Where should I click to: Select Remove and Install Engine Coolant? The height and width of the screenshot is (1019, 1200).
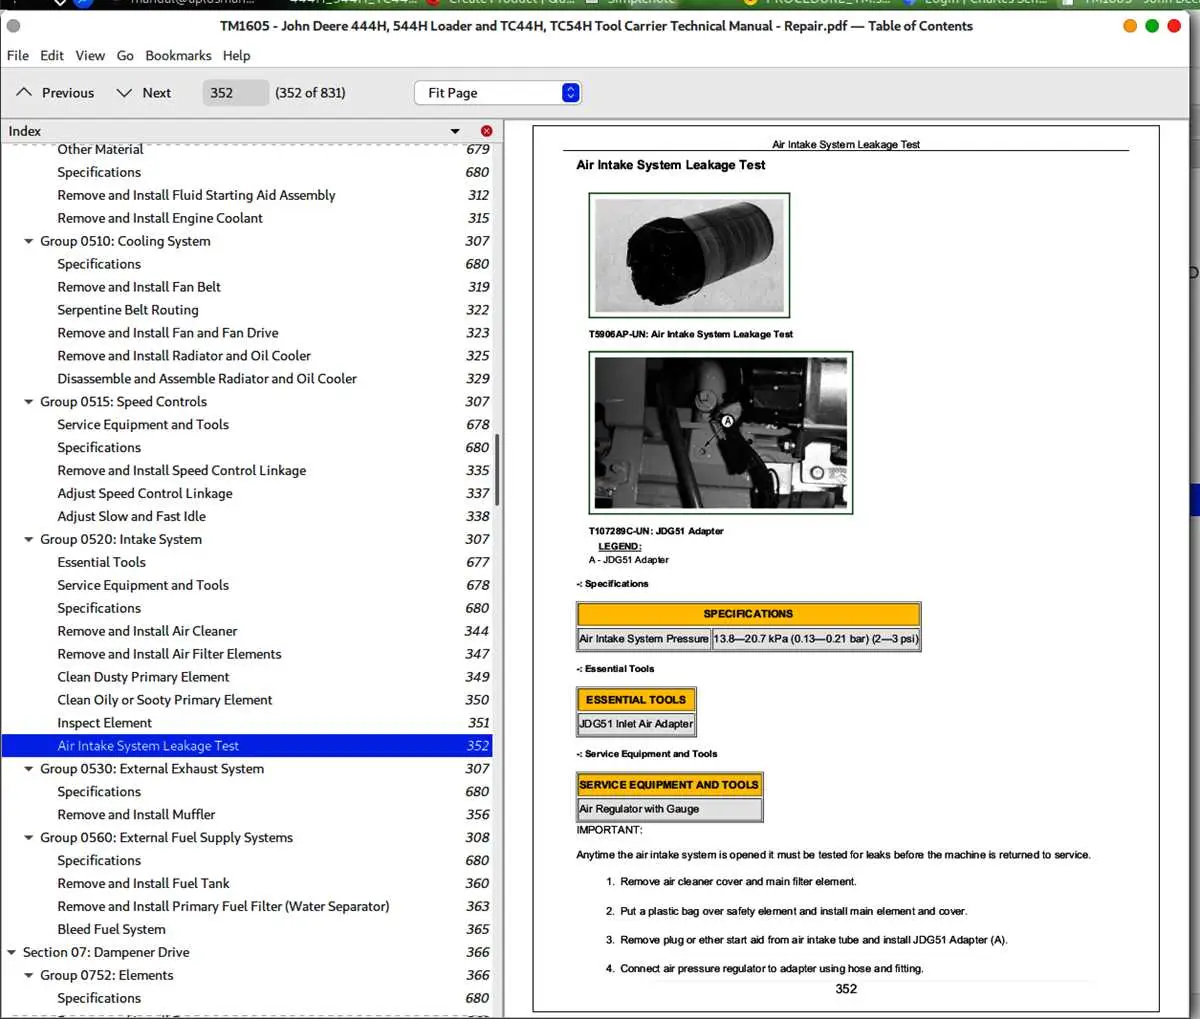(160, 218)
